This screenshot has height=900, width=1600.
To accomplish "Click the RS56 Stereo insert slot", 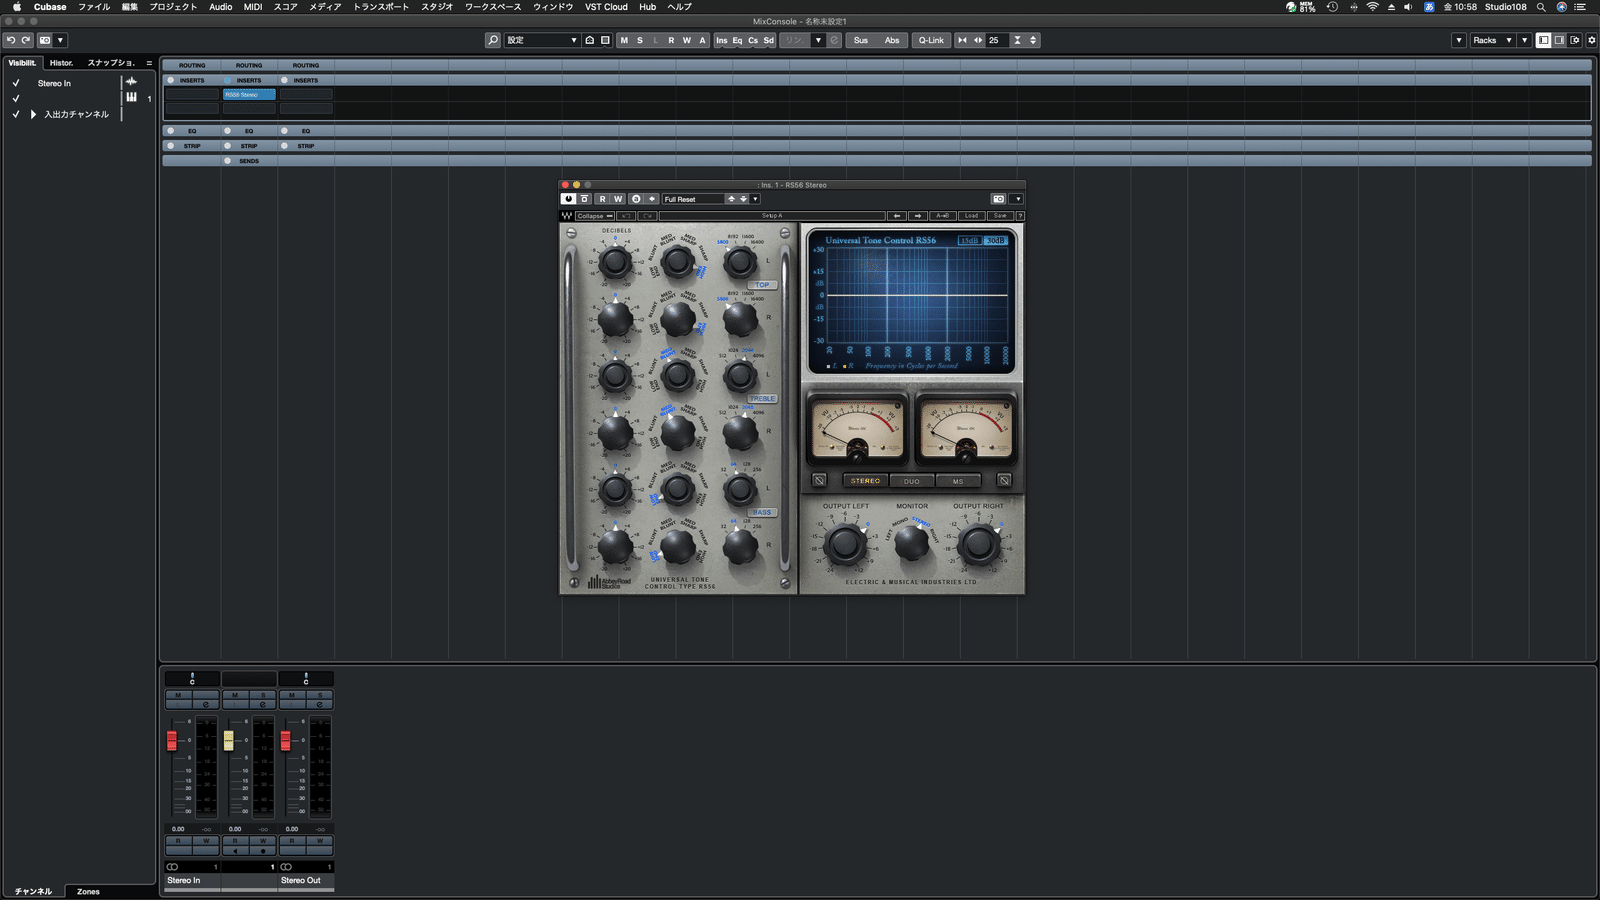I will pyautogui.click(x=249, y=95).
